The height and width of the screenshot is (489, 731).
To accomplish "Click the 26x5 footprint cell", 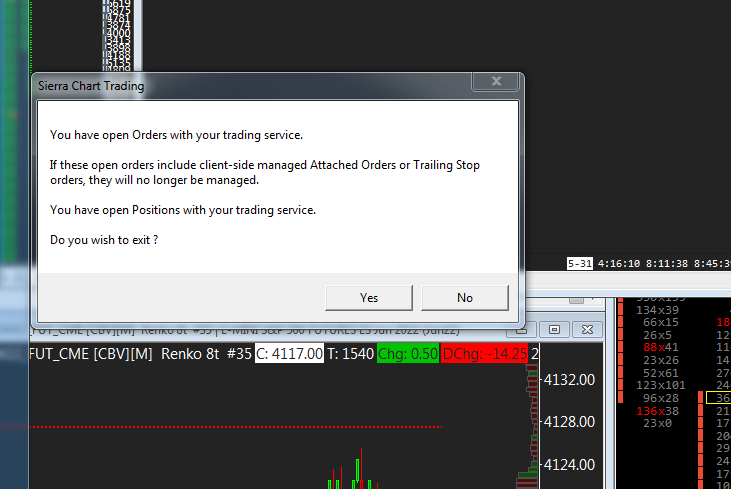I will [657, 335].
